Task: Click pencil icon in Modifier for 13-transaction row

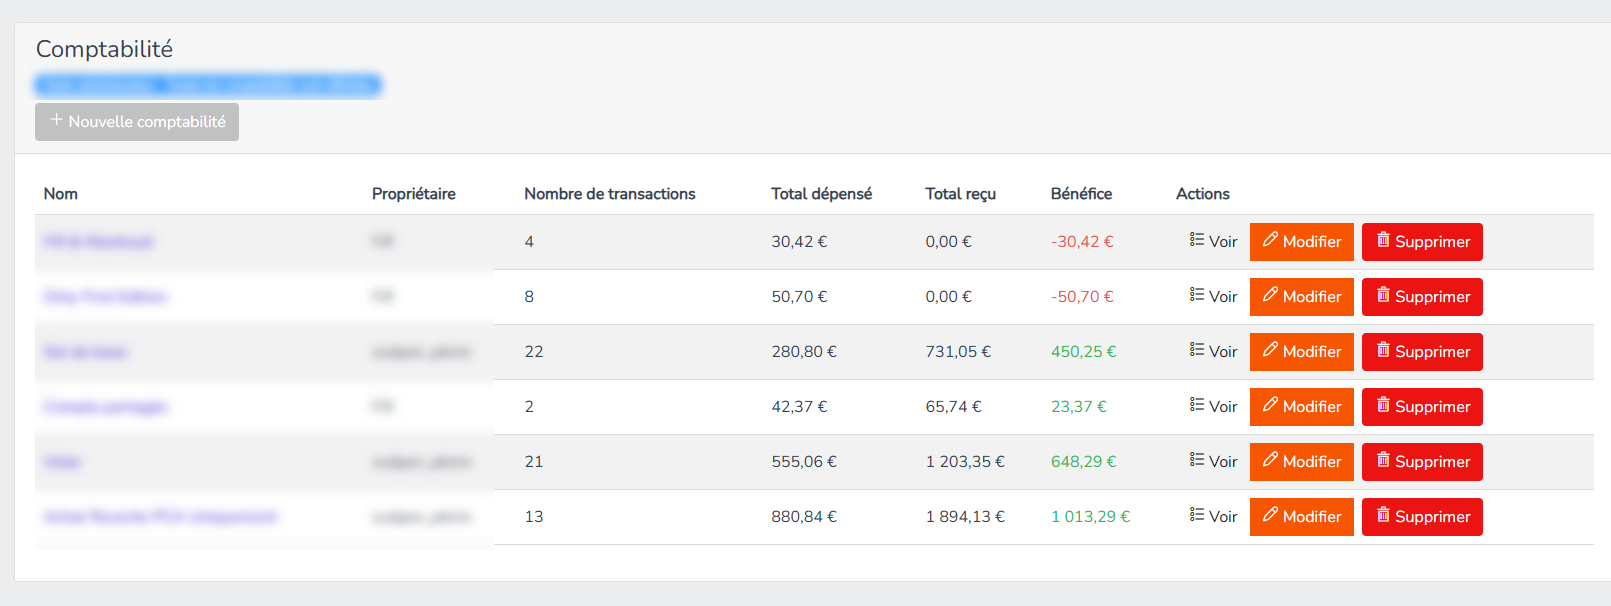Action: click(1270, 515)
